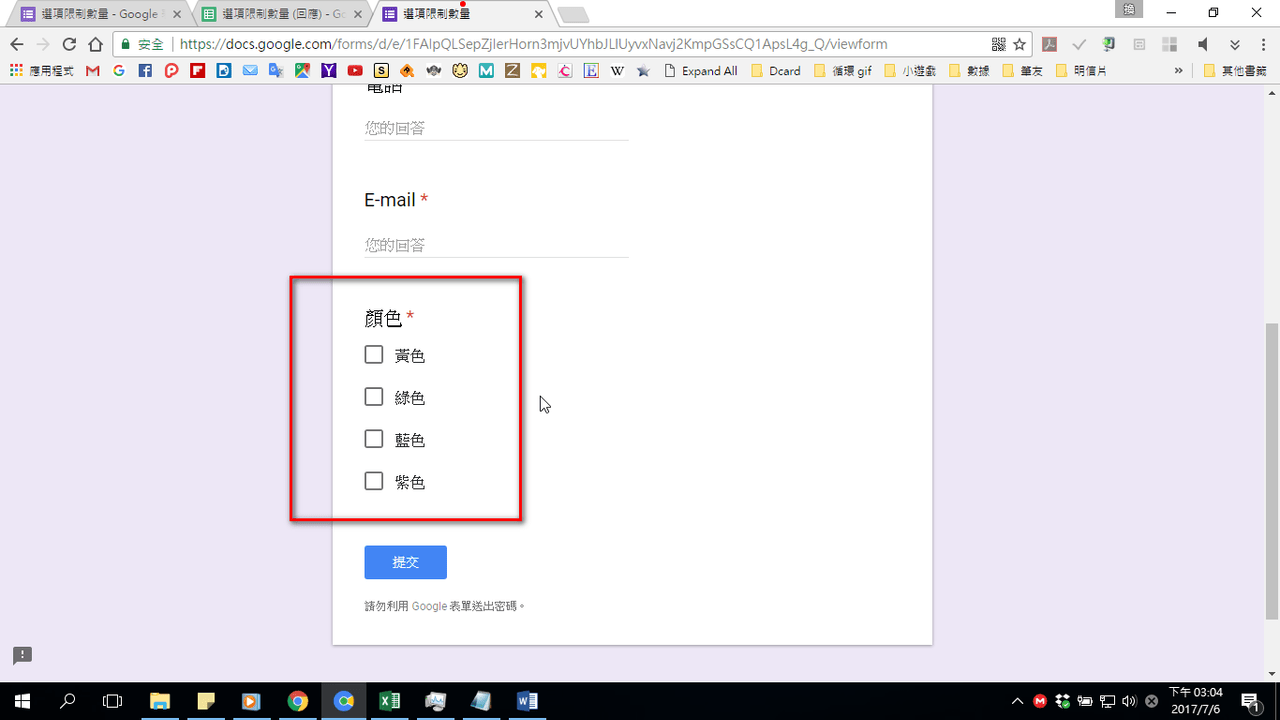Open Excel from the taskbar
This screenshot has height=720, width=1280.
point(389,701)
